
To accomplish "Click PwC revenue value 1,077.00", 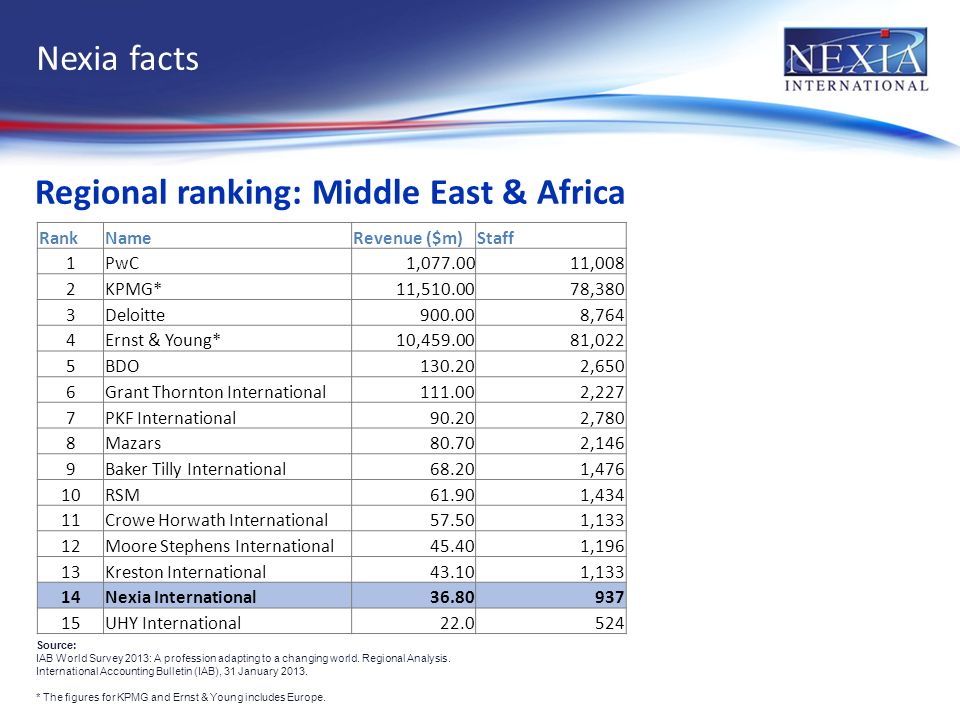I will click(x=441, y=263).
